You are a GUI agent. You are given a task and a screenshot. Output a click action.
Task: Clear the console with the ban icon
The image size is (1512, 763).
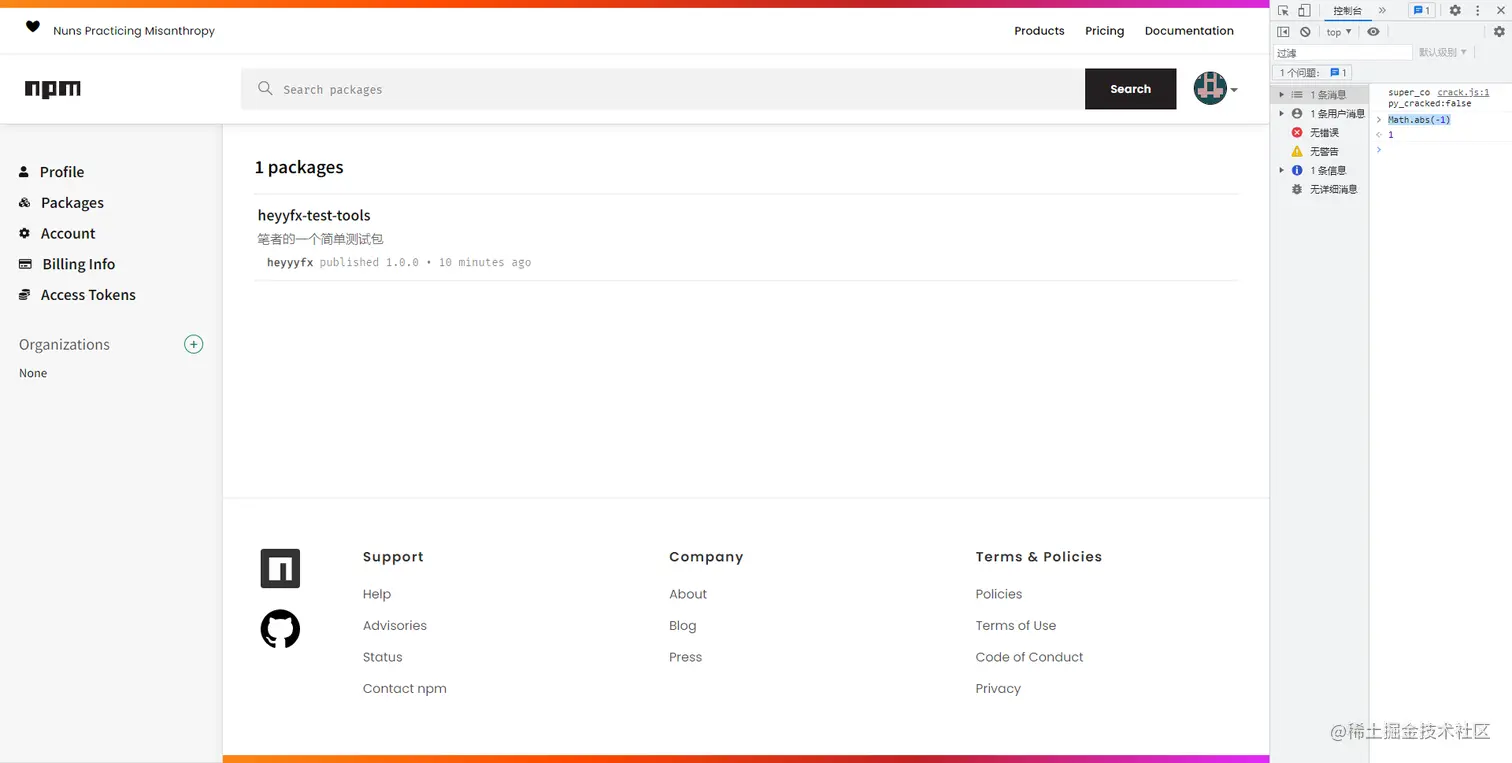click(x=1305, y=32)
